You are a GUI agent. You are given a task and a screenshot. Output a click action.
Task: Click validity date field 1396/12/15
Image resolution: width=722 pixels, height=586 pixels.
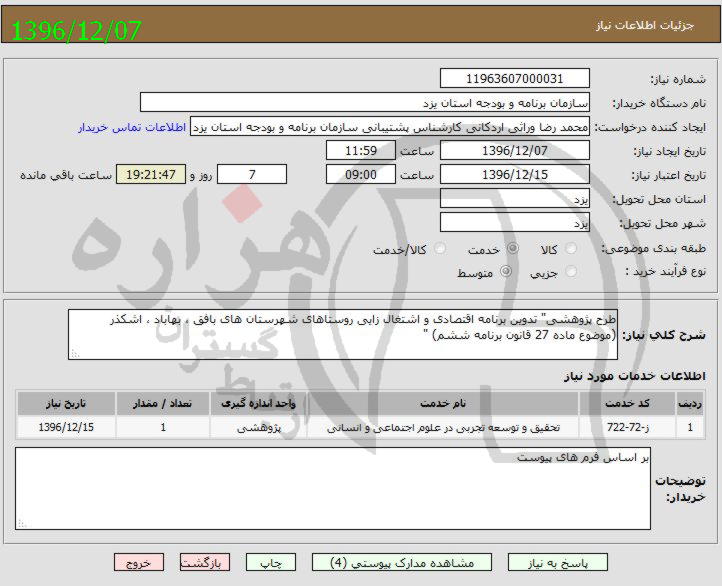pyautogui.click(x=515, y=174)
